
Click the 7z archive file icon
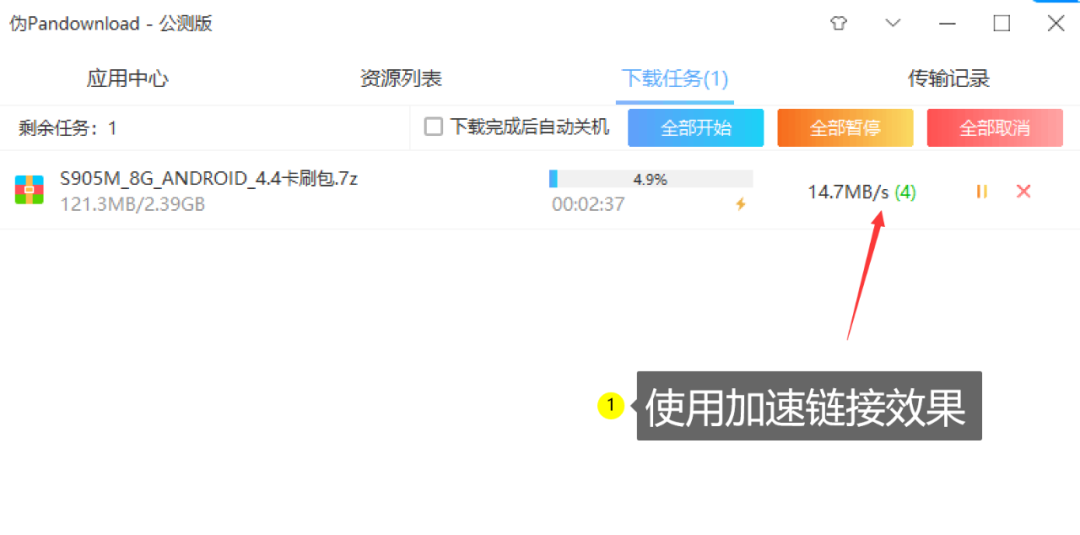[29, 189]
